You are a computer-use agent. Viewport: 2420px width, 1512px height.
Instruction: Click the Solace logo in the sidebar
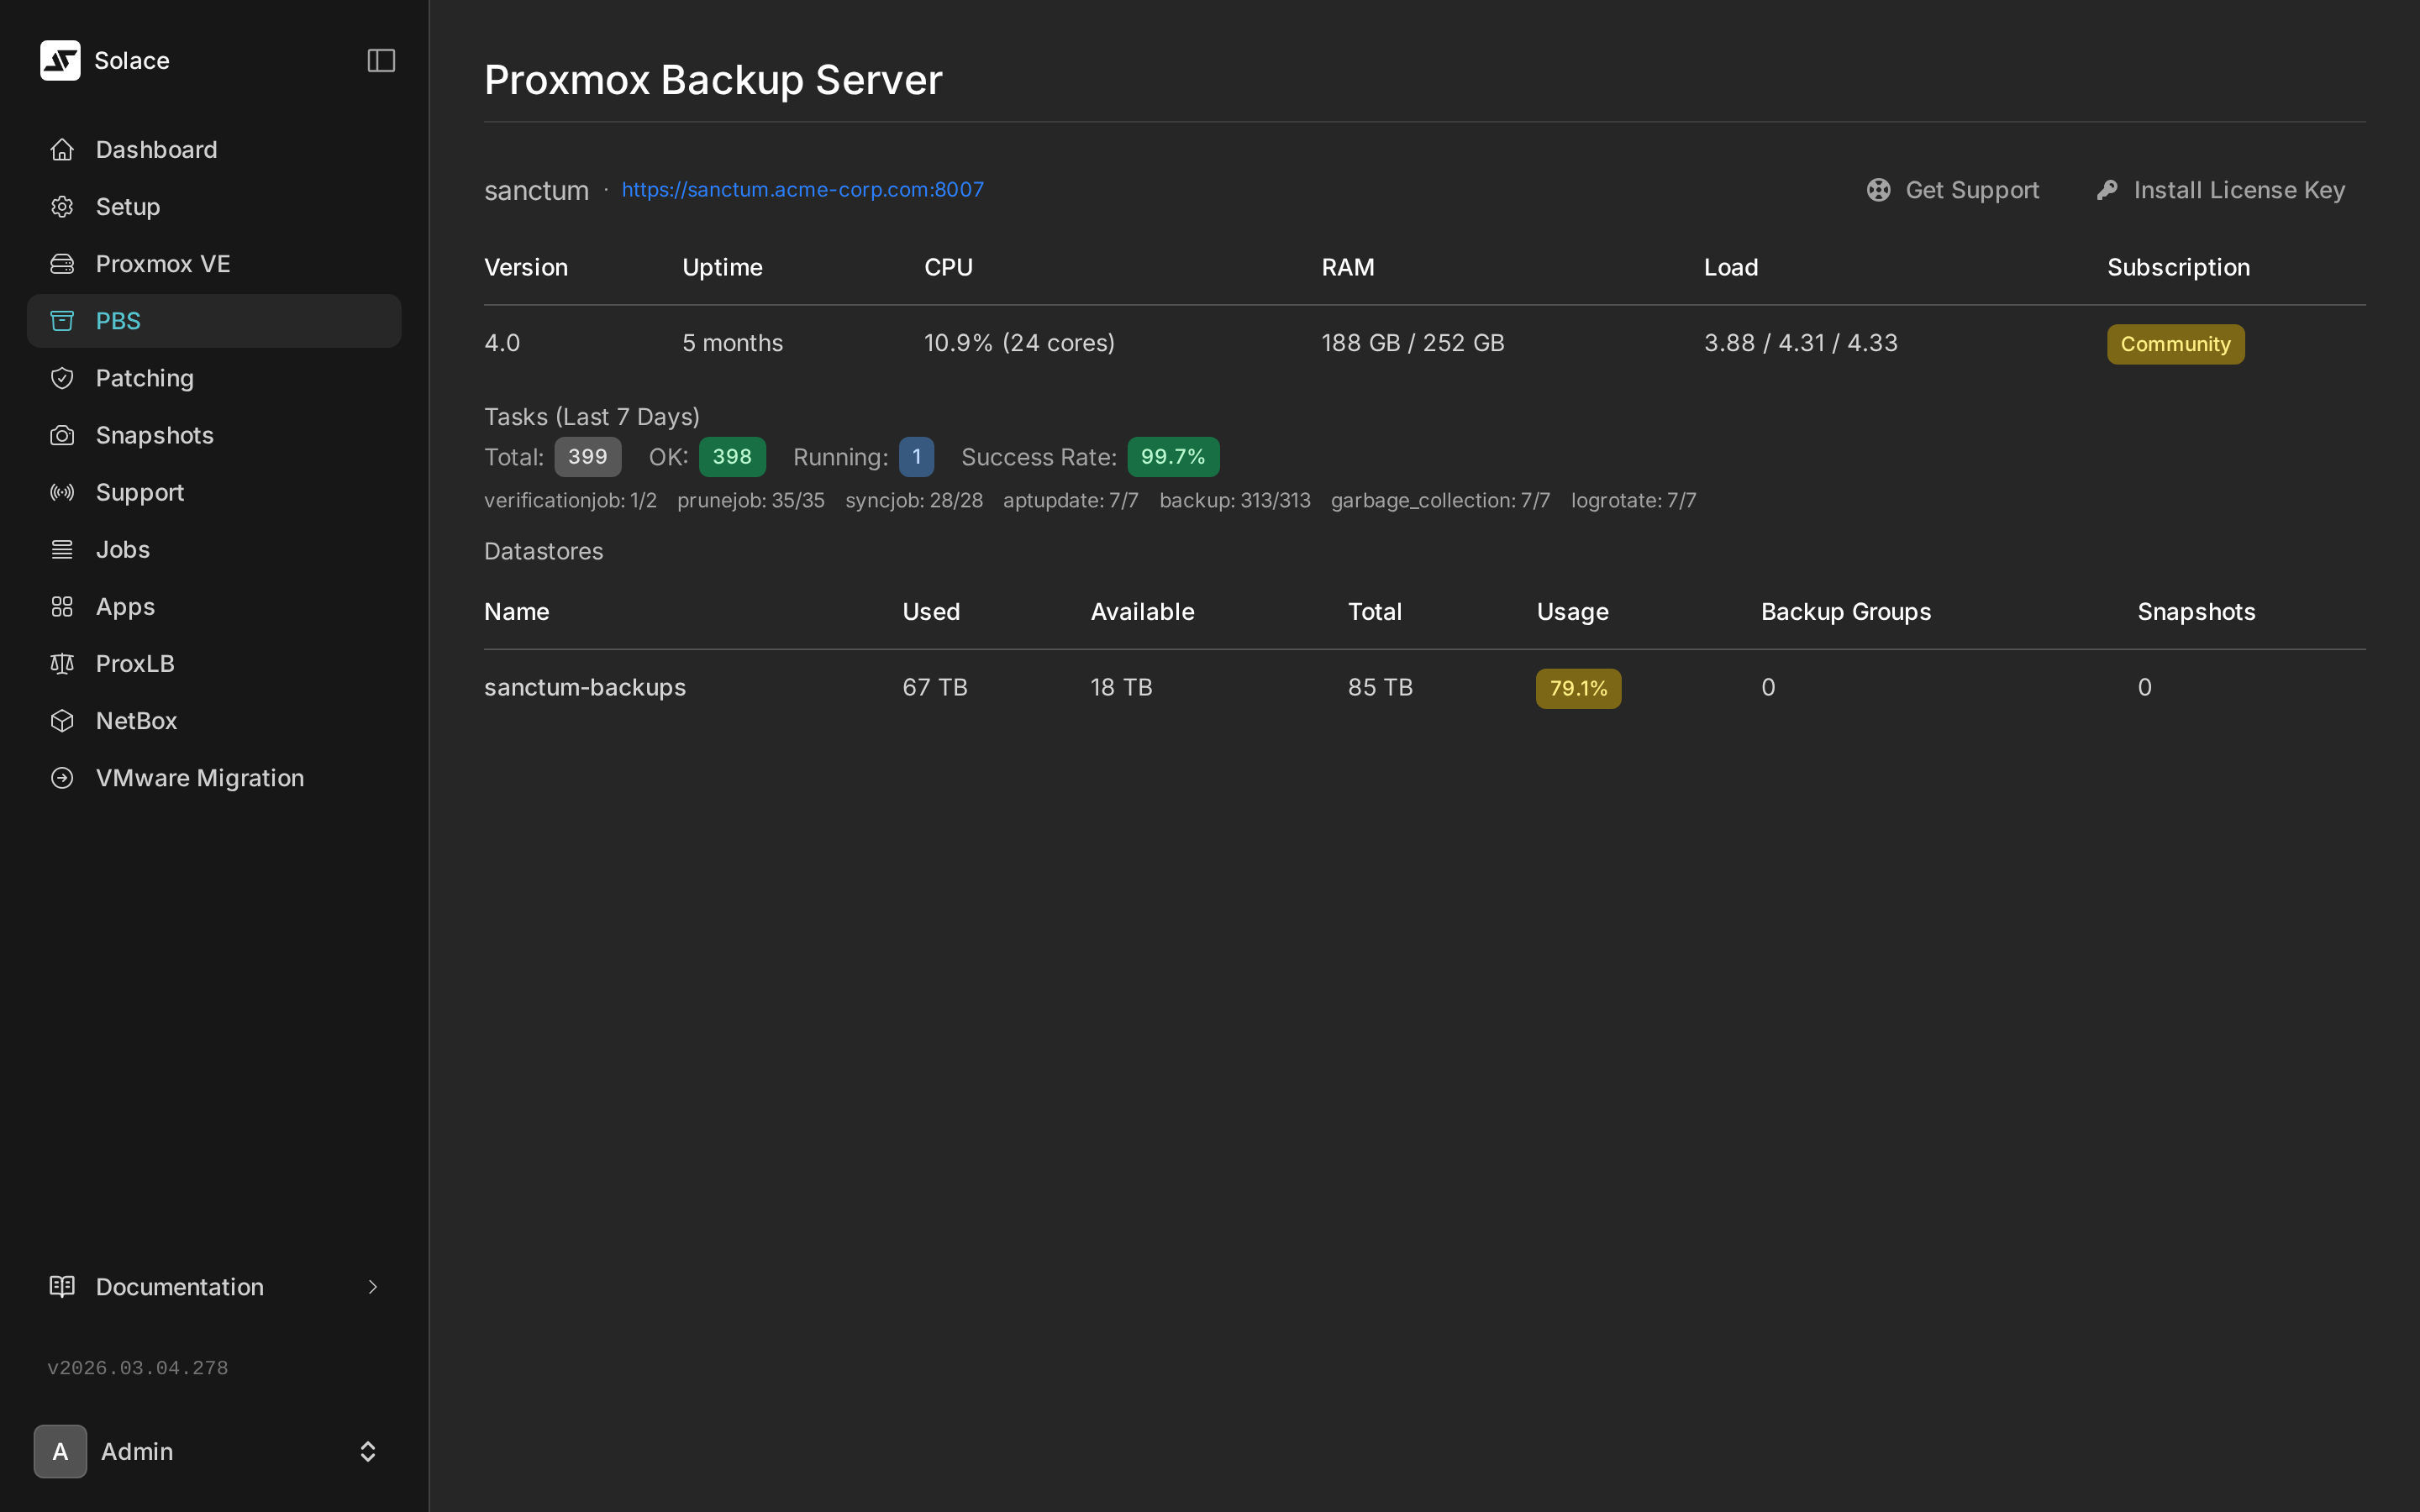[x=60, y=60]
